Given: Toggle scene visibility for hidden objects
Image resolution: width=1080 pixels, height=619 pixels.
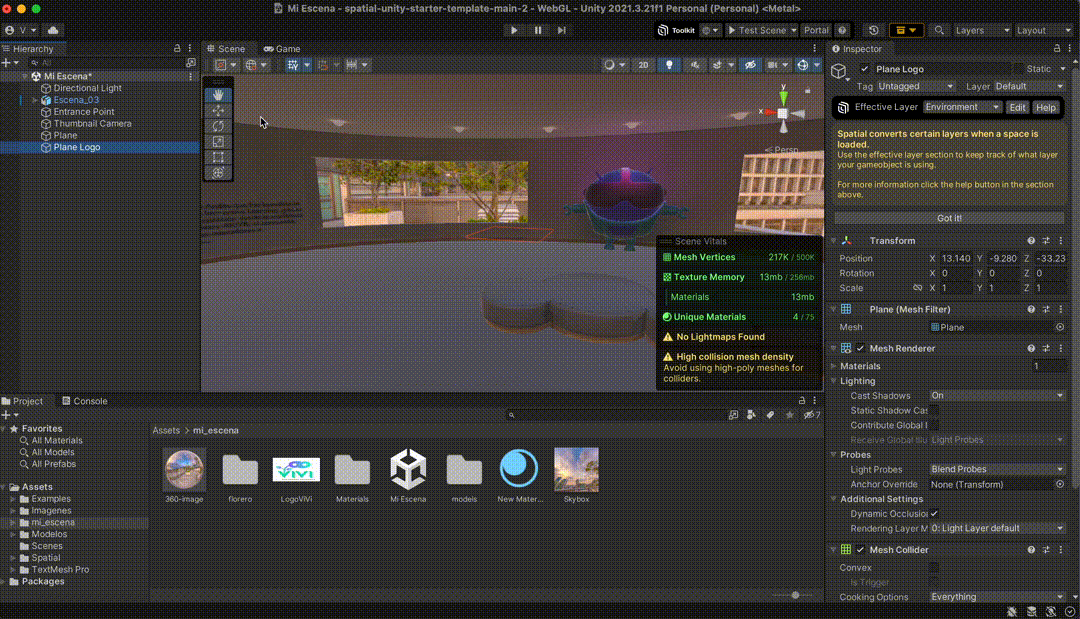Looking at the screenshot, I should [x=750, y=65].
